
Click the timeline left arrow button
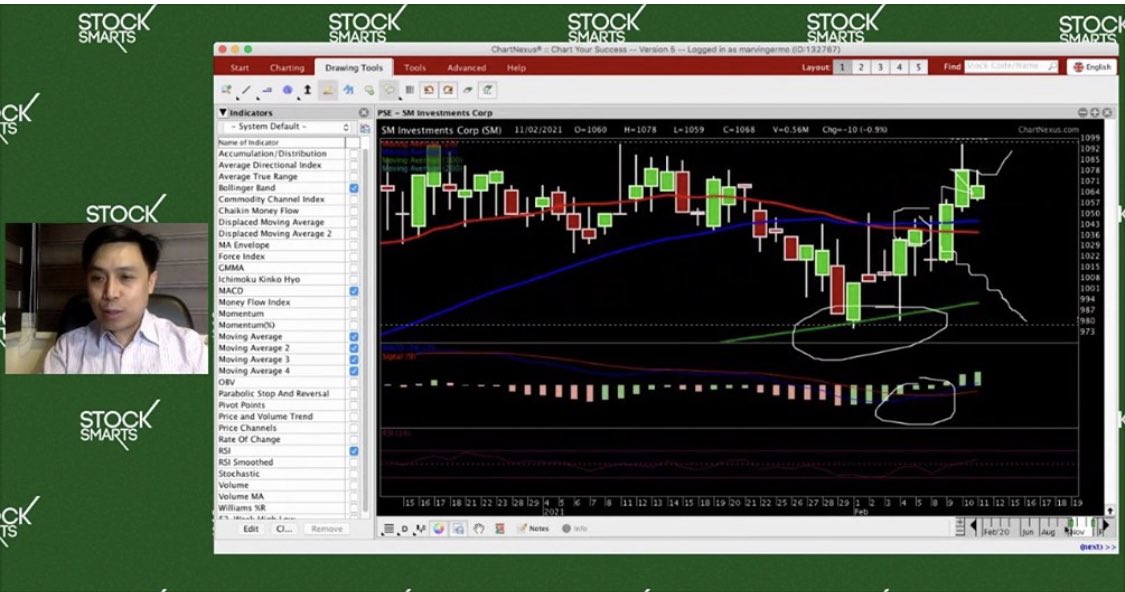974,526
